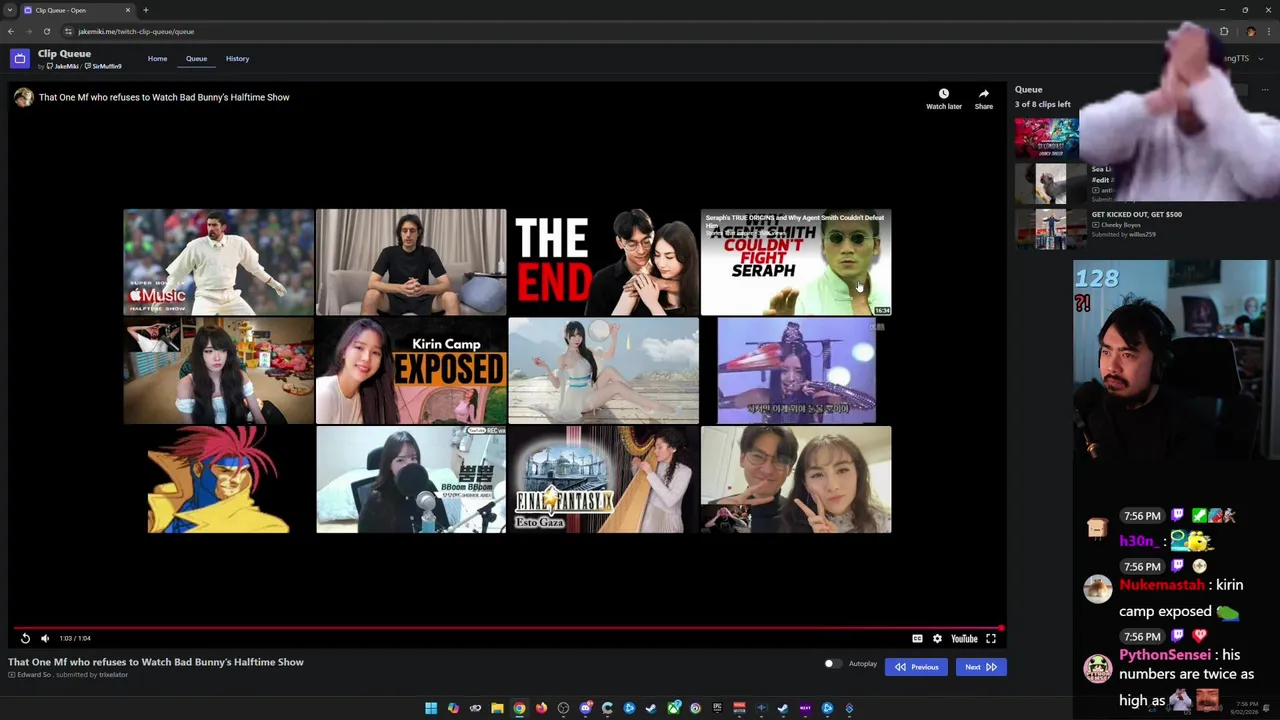
Task: Click the Cheeky Boyos channel name
Action: coord(1122,225)
